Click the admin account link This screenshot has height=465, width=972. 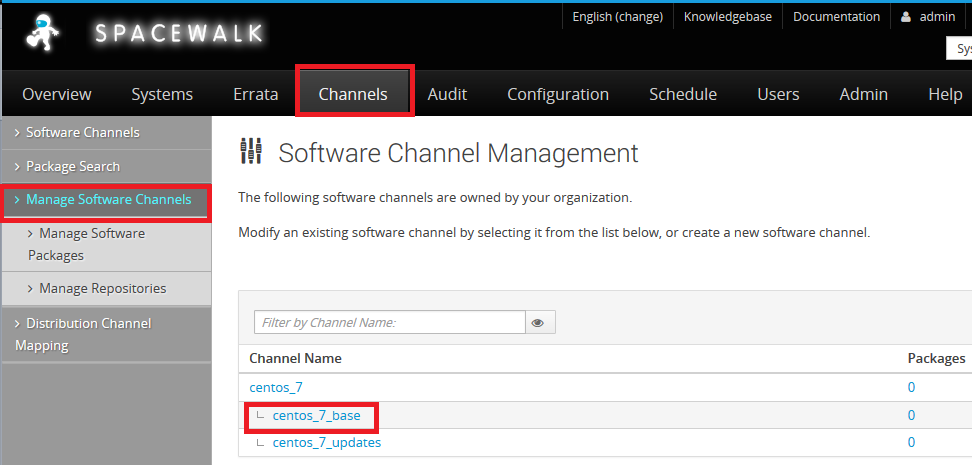coord(937,17)
